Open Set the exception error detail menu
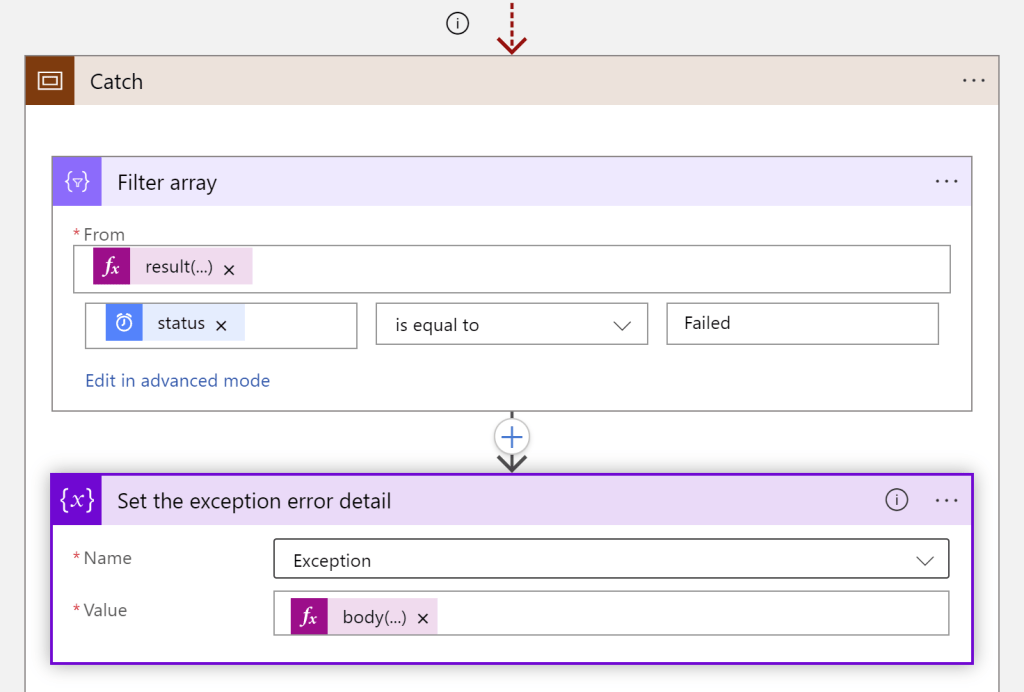This screenshot has height=692, width=1024. coord(946,500)
